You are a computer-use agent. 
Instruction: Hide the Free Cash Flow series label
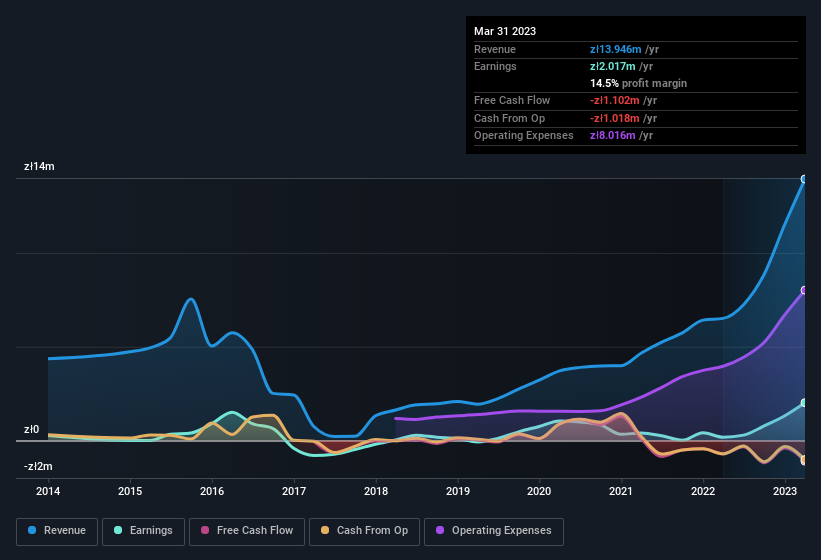[x=254, y=530]
